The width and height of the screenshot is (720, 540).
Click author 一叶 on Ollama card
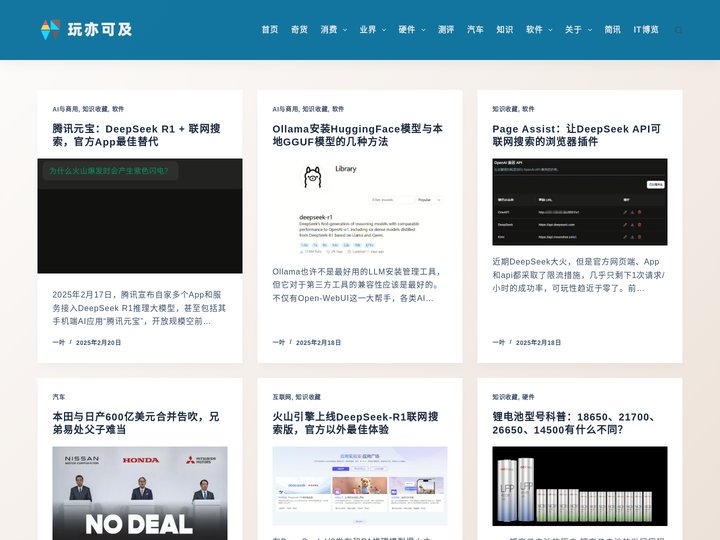tap(278, 343)
